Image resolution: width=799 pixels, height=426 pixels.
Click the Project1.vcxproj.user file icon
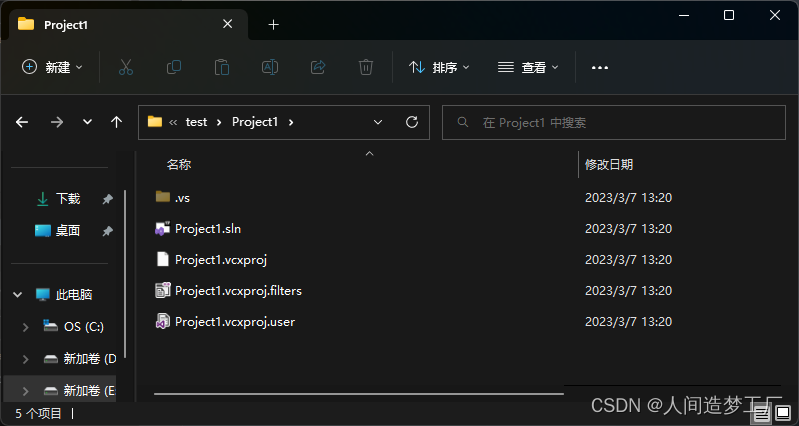163,322
